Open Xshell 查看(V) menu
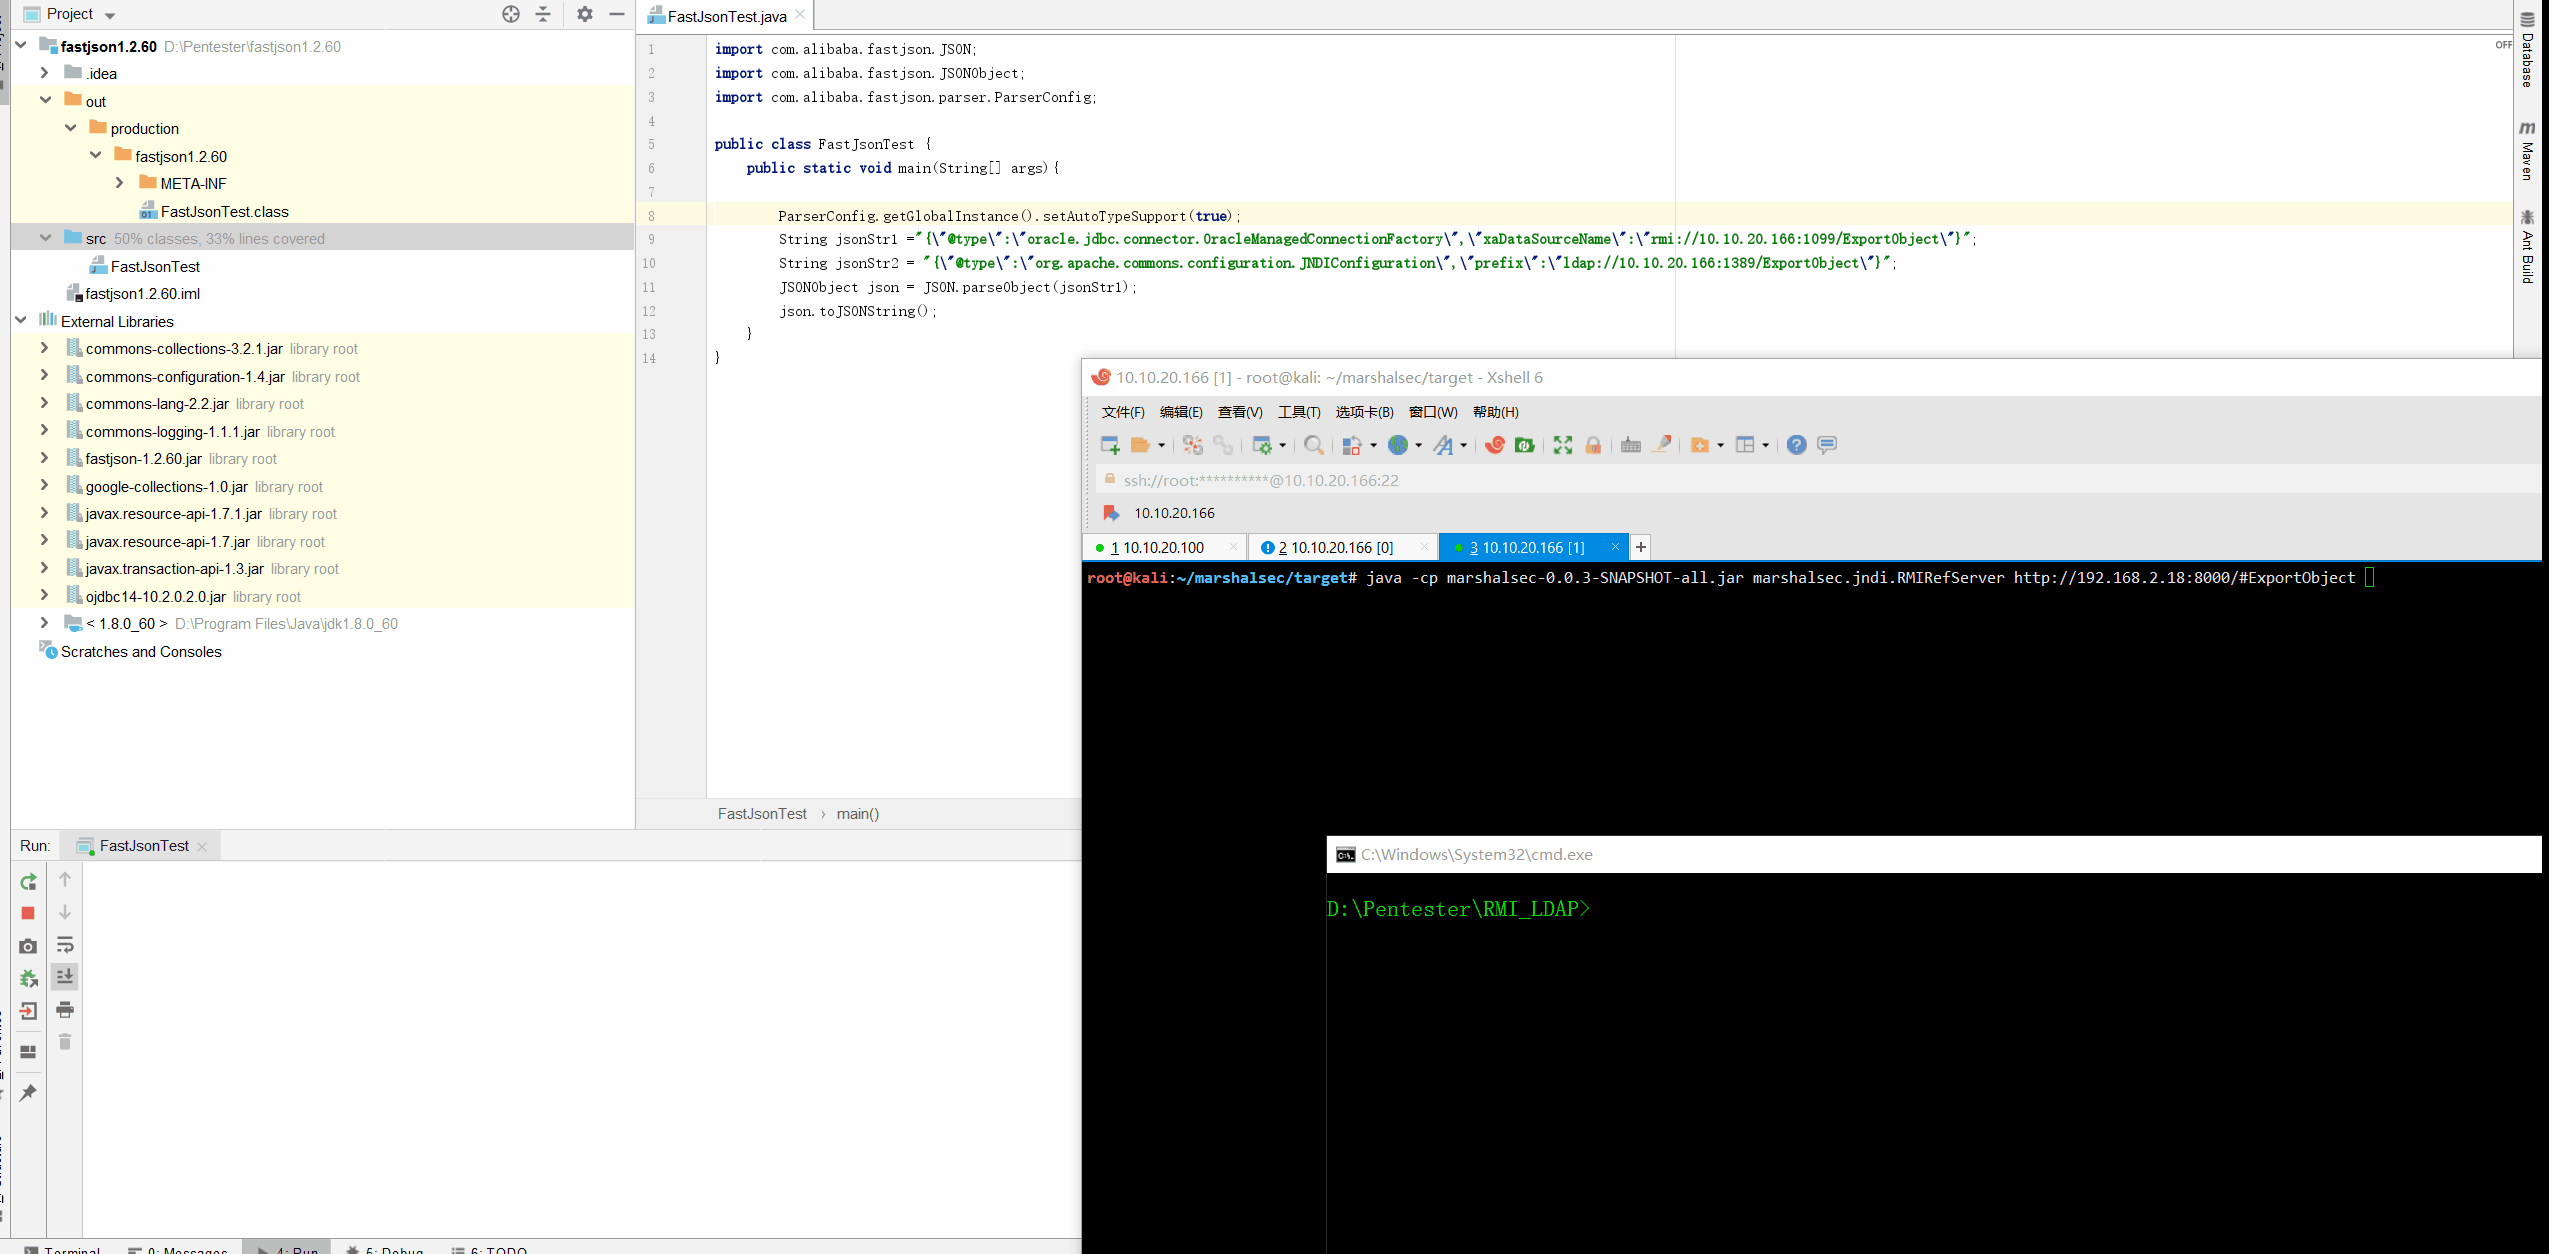 pyautogui.click(x=1240, y=412)
